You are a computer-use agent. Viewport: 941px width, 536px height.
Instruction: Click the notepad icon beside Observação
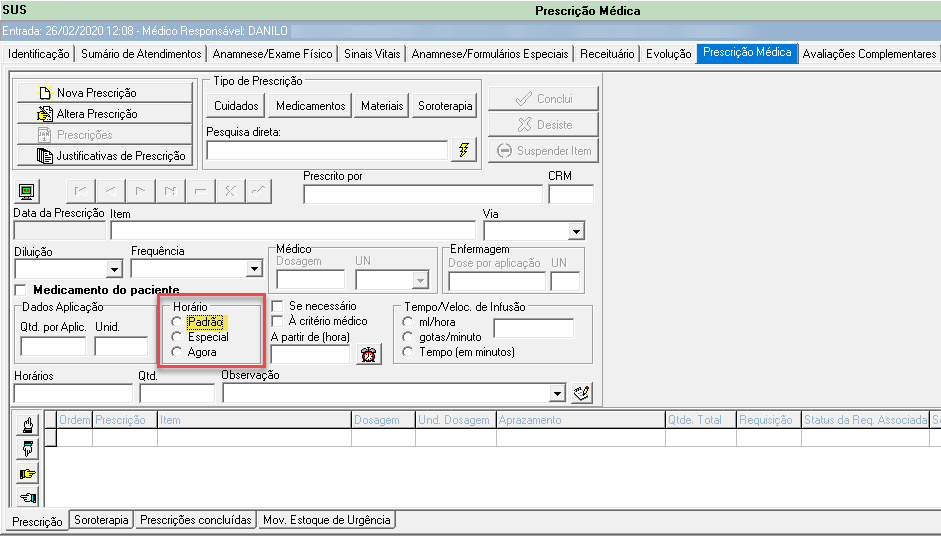click(582, 393)
